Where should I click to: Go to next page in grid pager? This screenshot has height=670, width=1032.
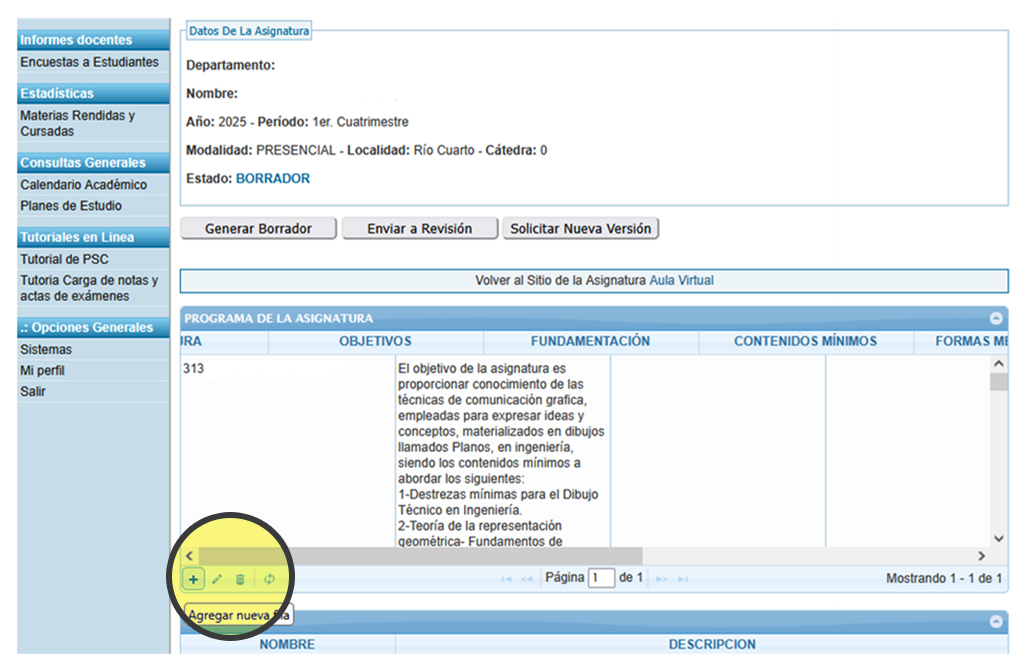click(661, 579)
